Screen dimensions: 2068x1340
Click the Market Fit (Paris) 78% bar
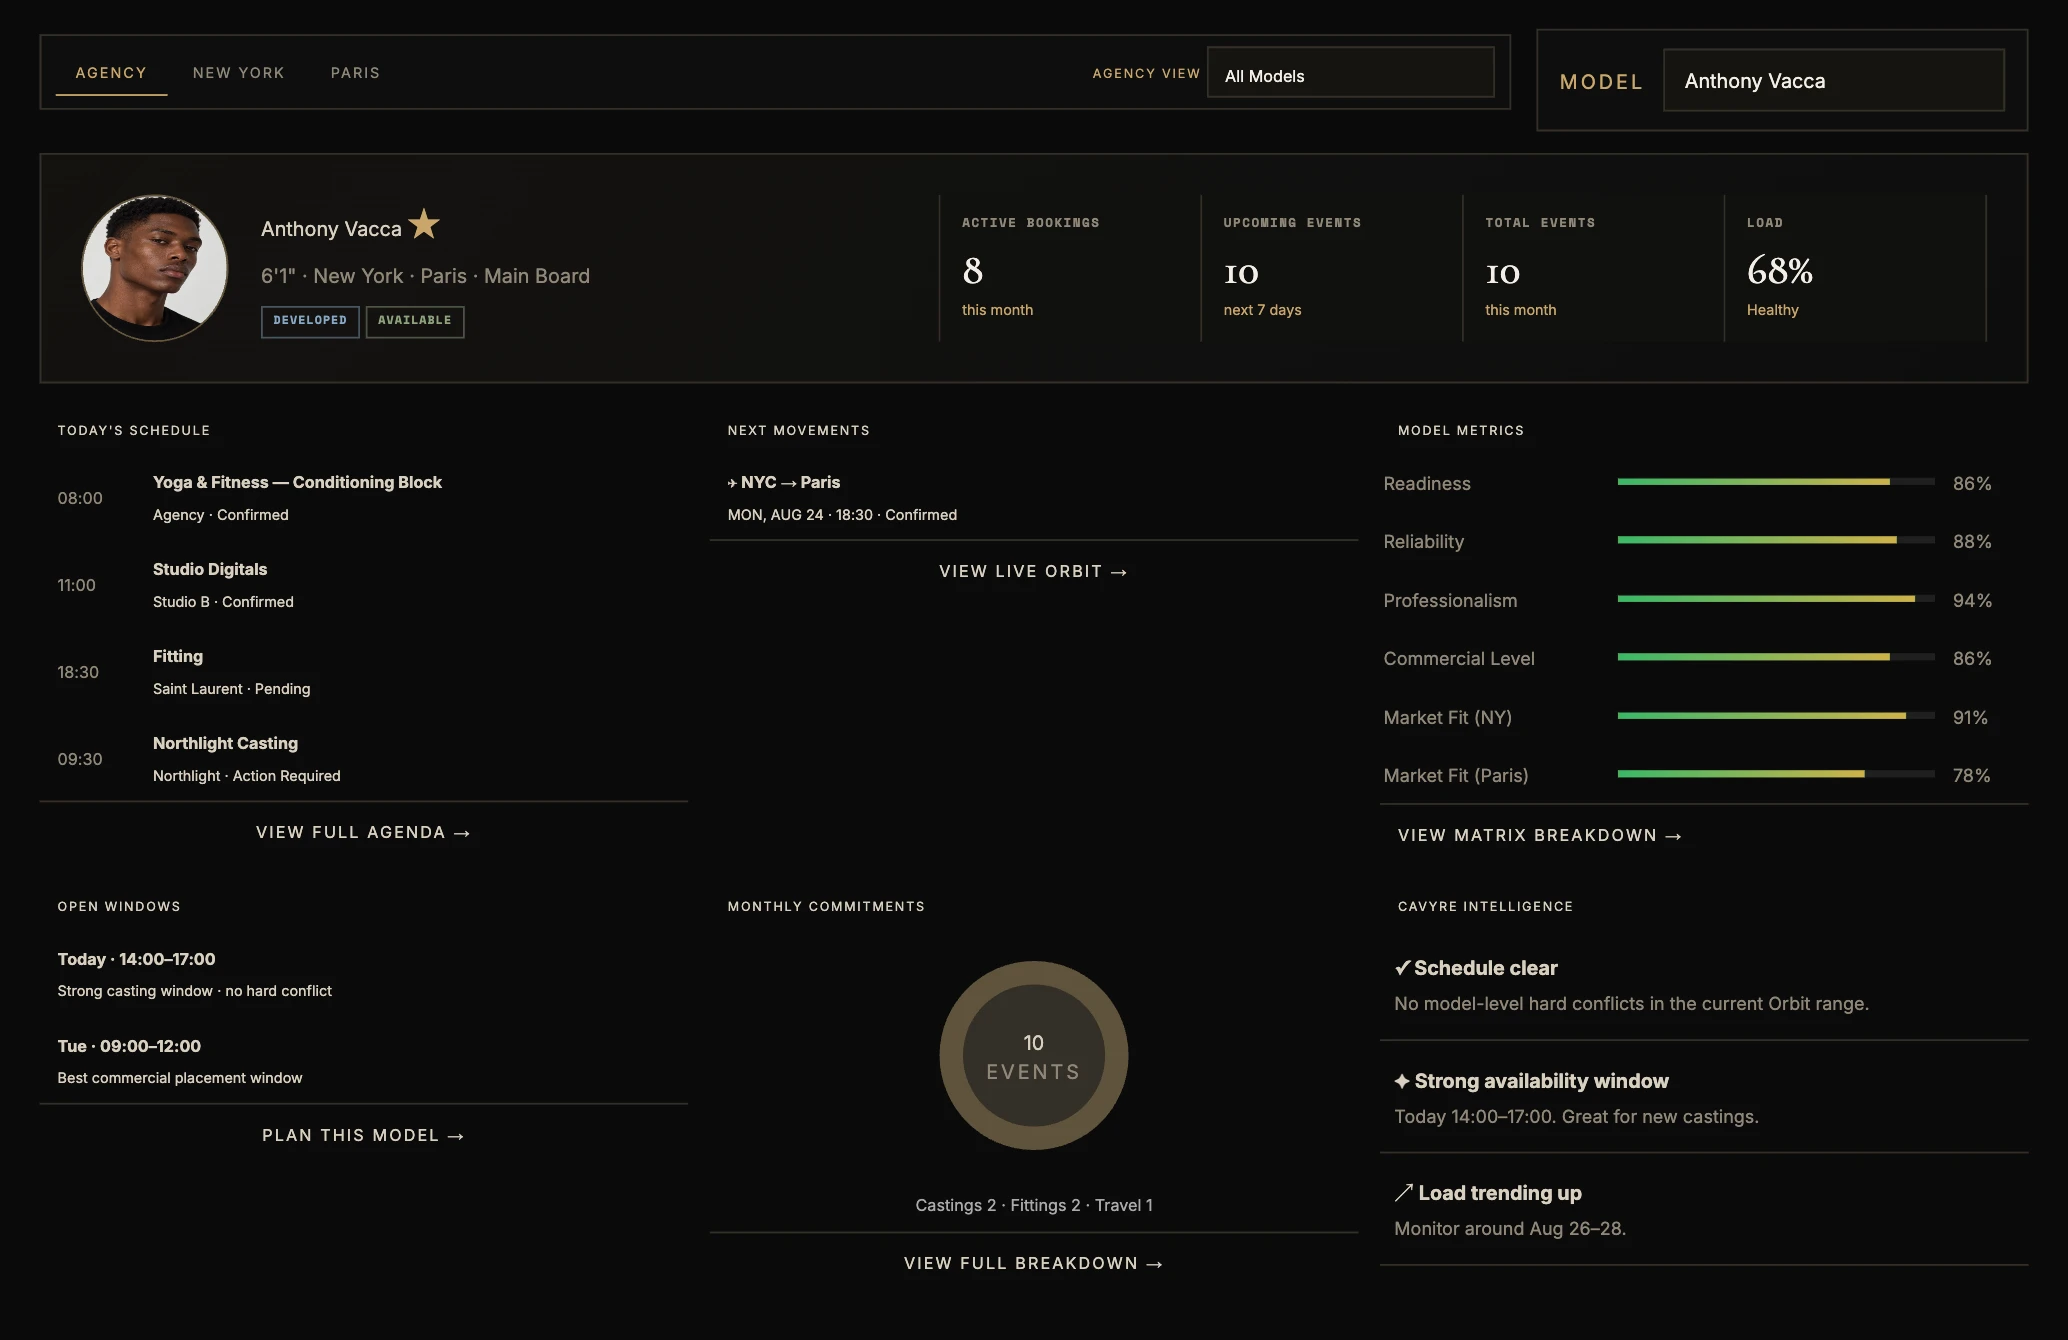(x=1776, y=774)
